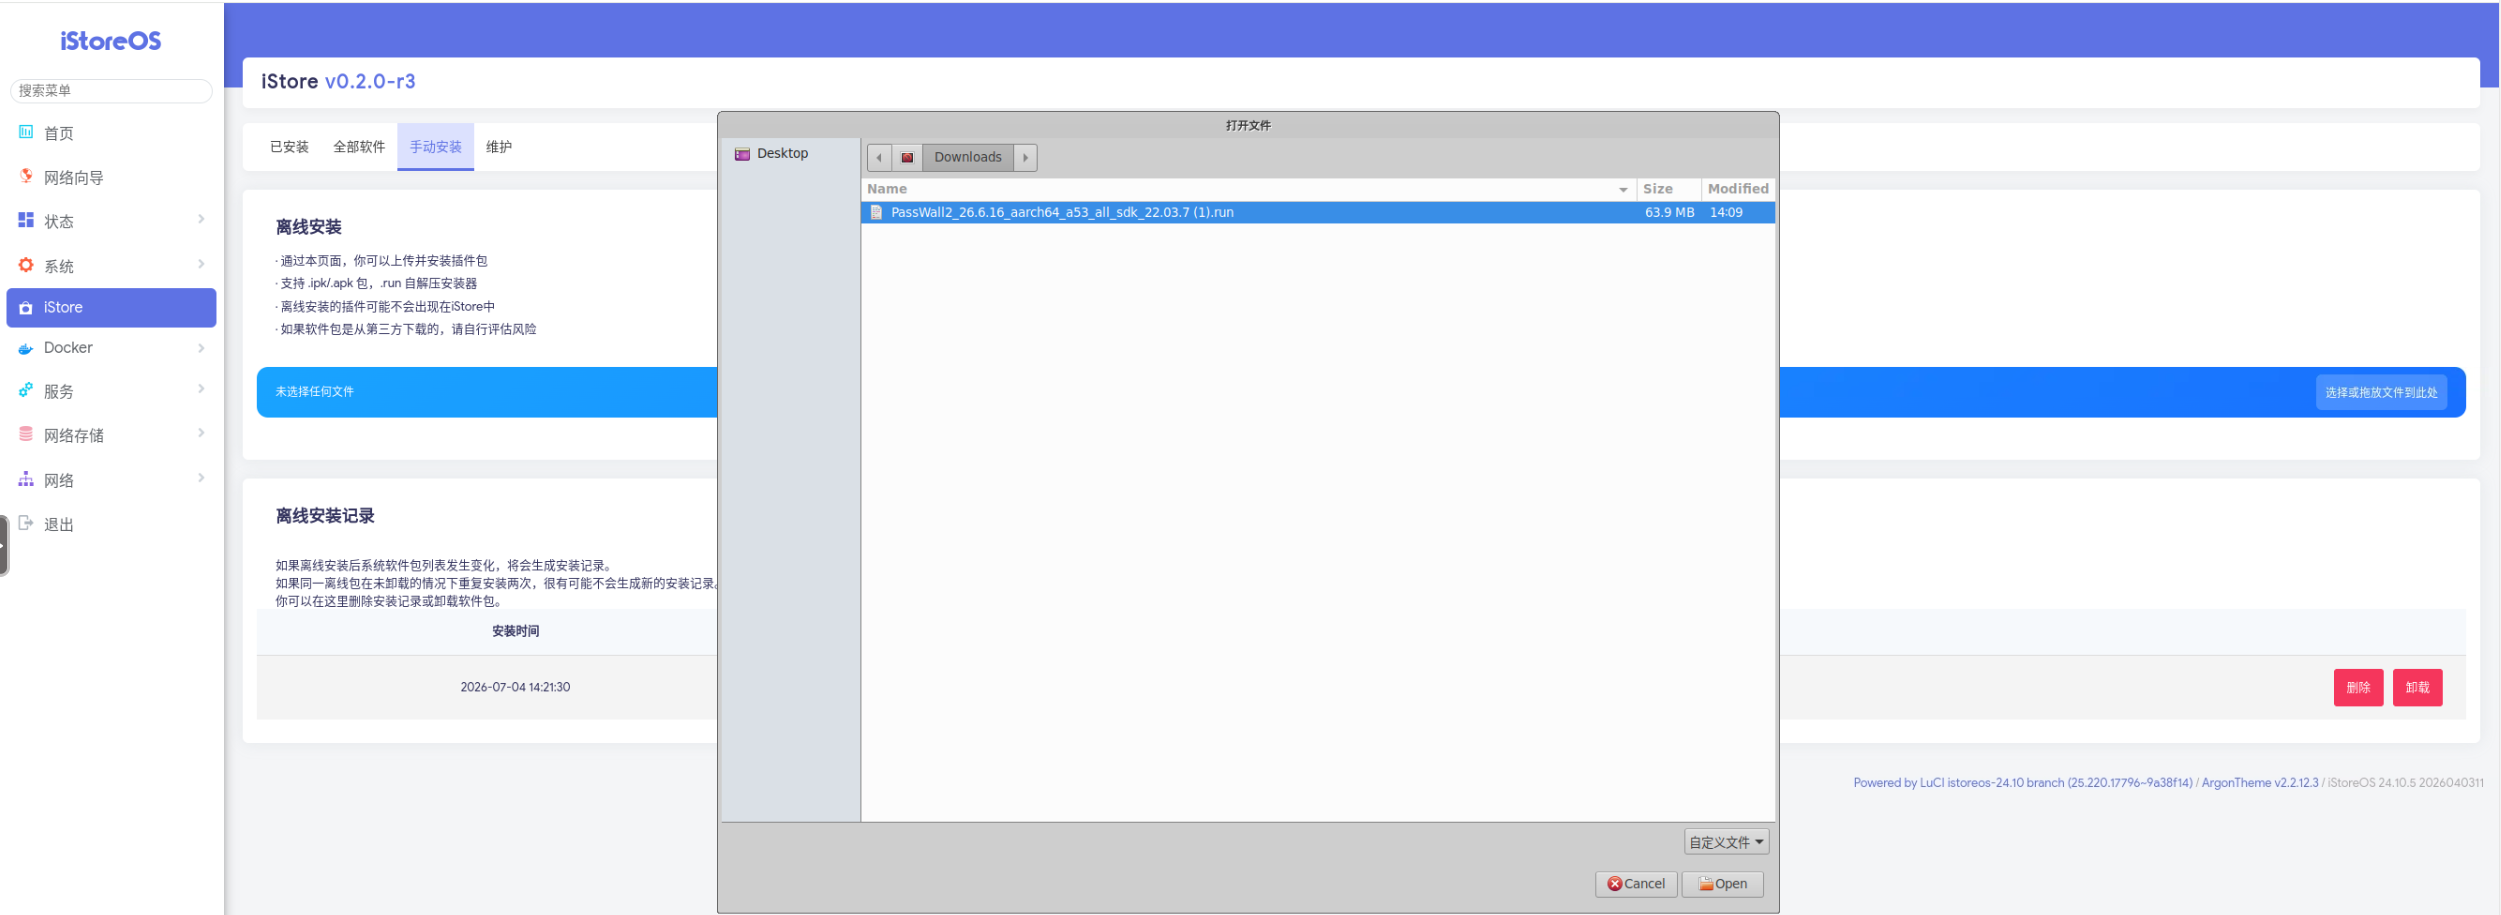Screen dimensions: 2501x915
Task: Click the 状态 status grid icon
Action: point(26,220)
